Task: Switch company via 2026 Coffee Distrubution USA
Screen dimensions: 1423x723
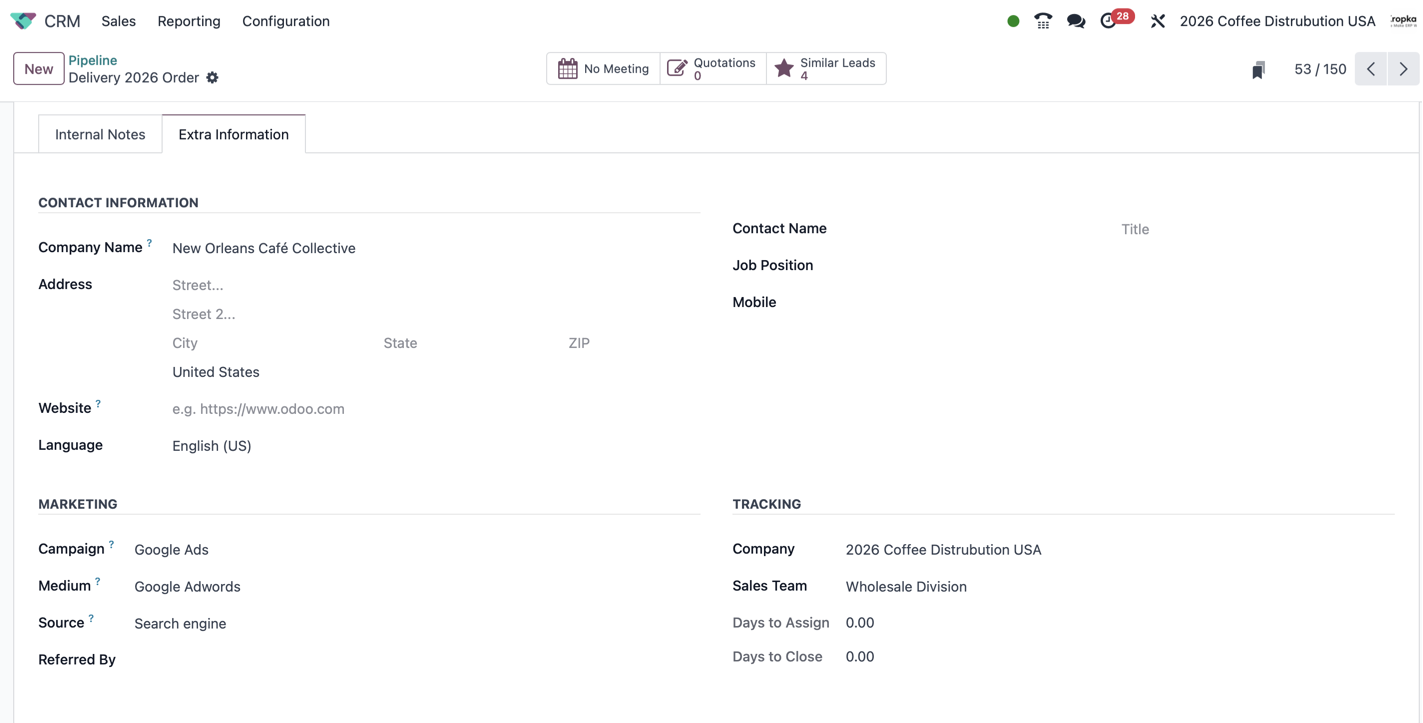Action: [1277, 21]
